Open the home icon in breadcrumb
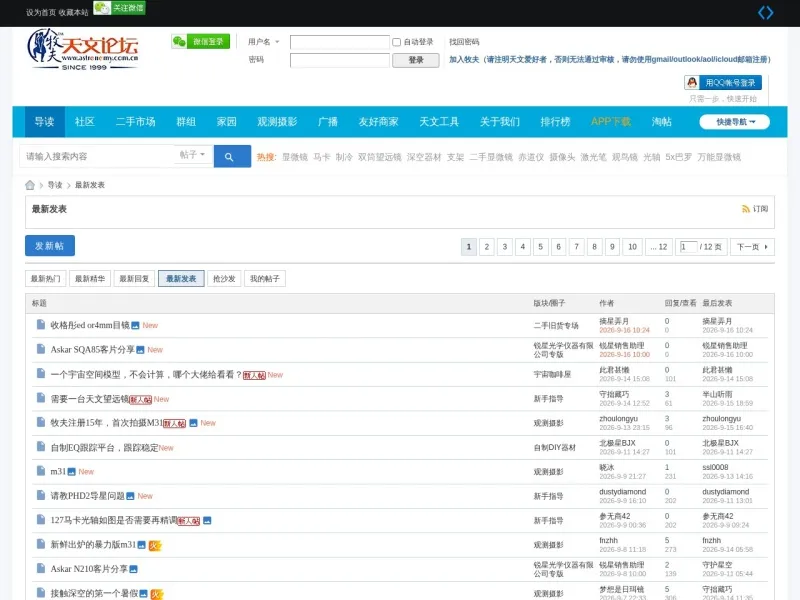 (x=30, y=185)
